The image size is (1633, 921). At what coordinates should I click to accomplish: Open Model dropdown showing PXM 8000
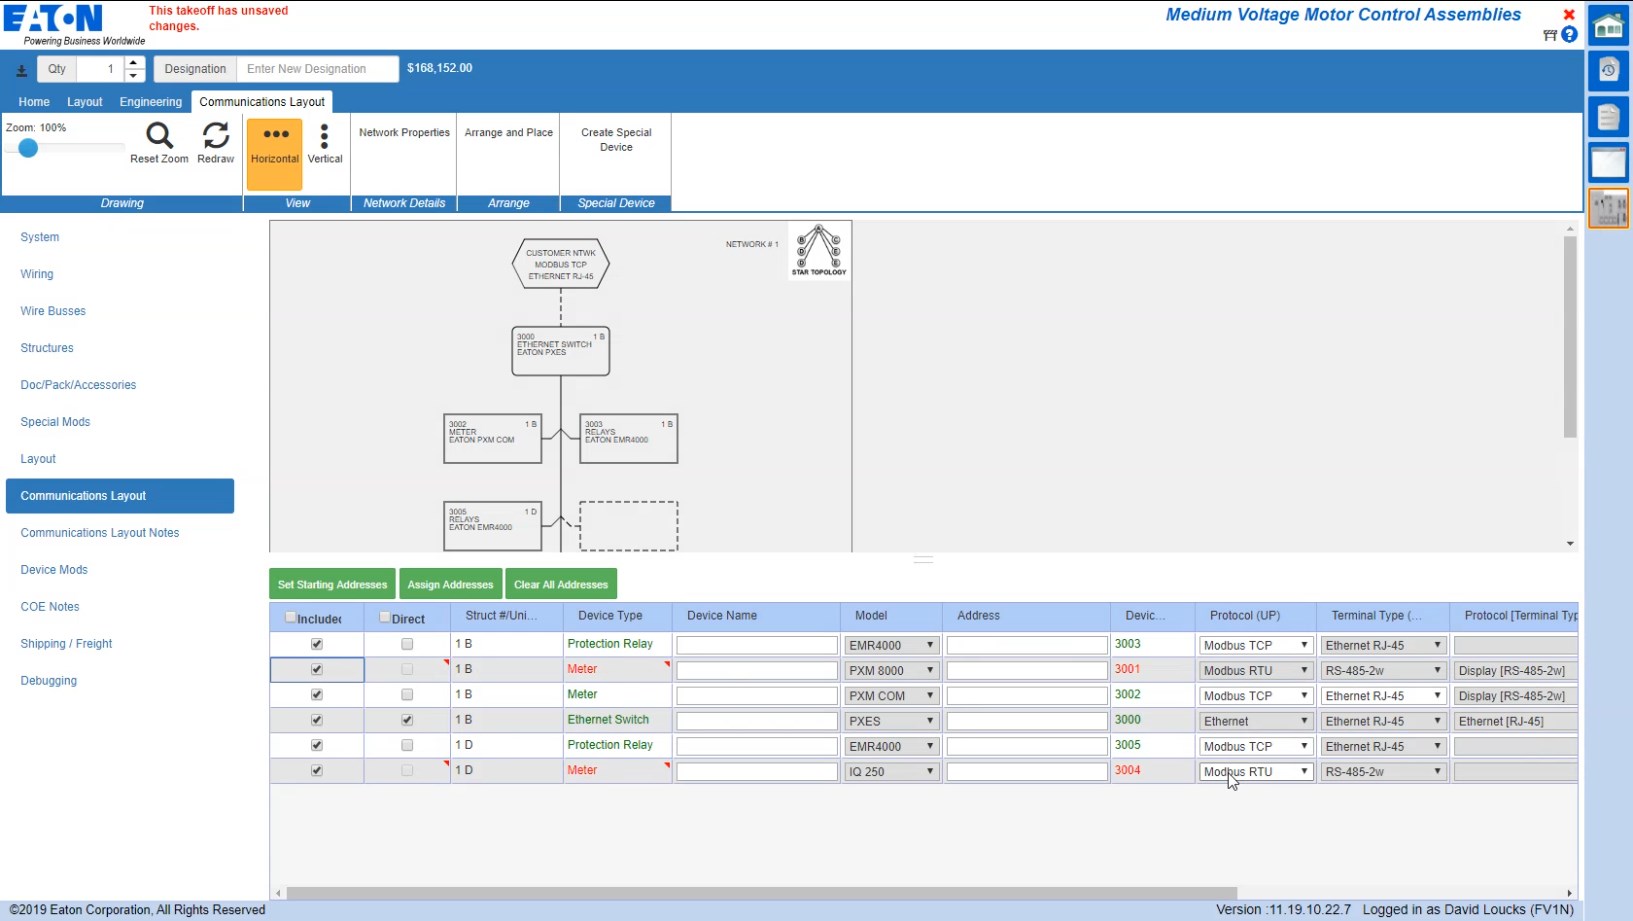(x=891, y=670)
